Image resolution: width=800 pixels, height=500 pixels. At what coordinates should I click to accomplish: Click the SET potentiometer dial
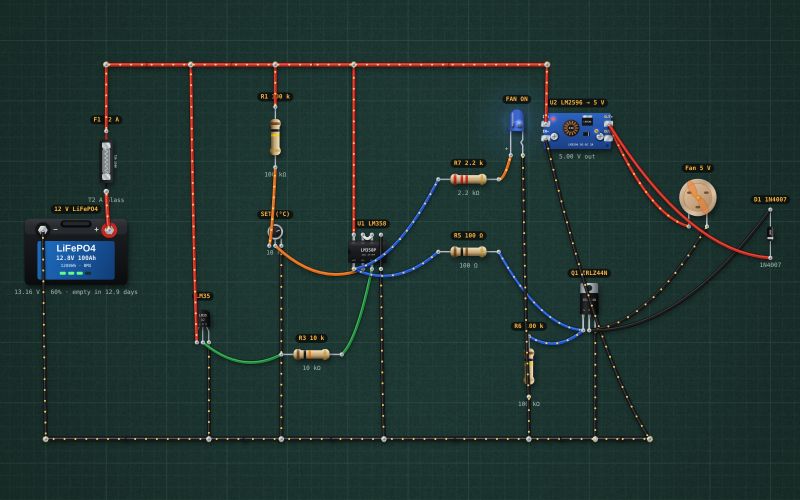275,232
